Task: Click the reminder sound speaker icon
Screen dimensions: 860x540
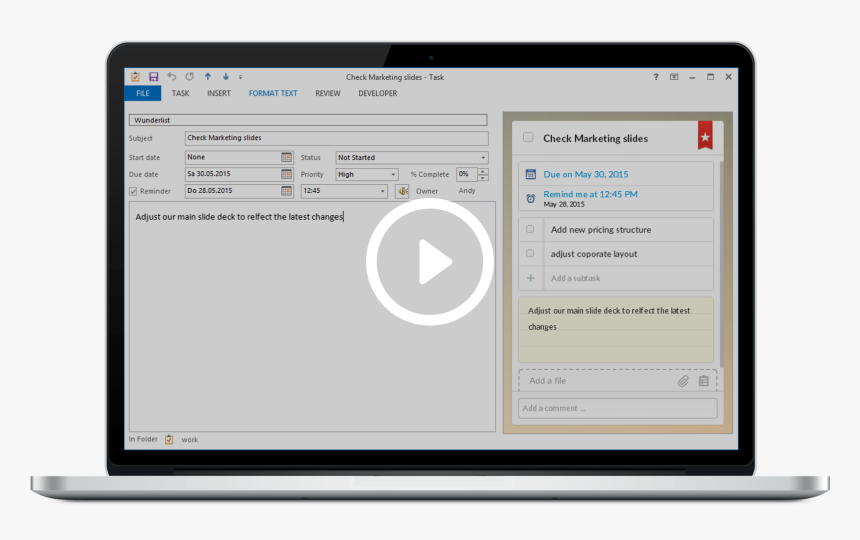Action: click(403, 191)
